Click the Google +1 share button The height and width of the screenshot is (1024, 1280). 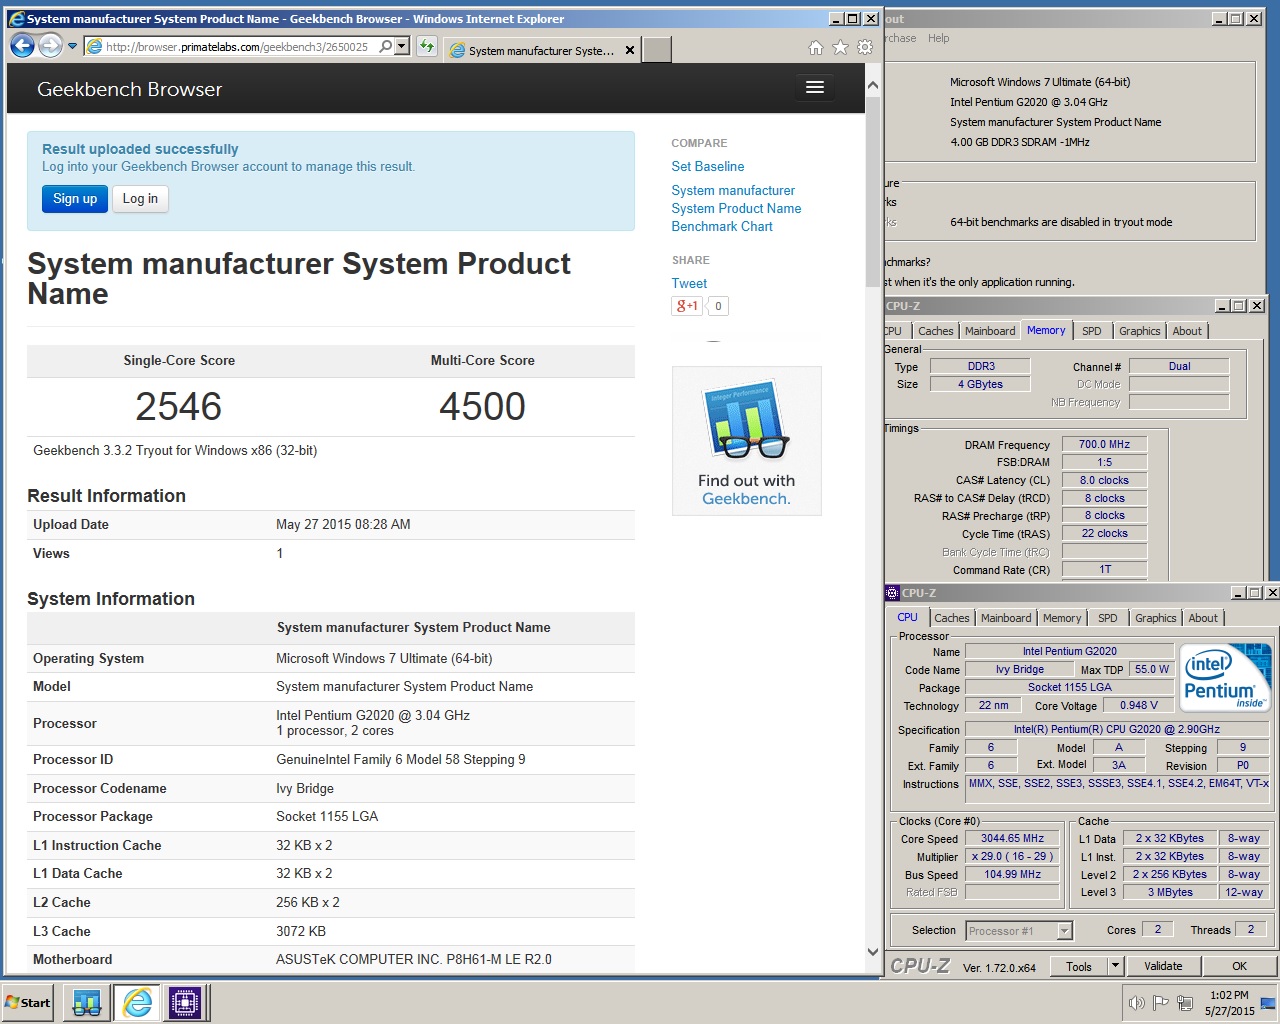click(687, 306)
